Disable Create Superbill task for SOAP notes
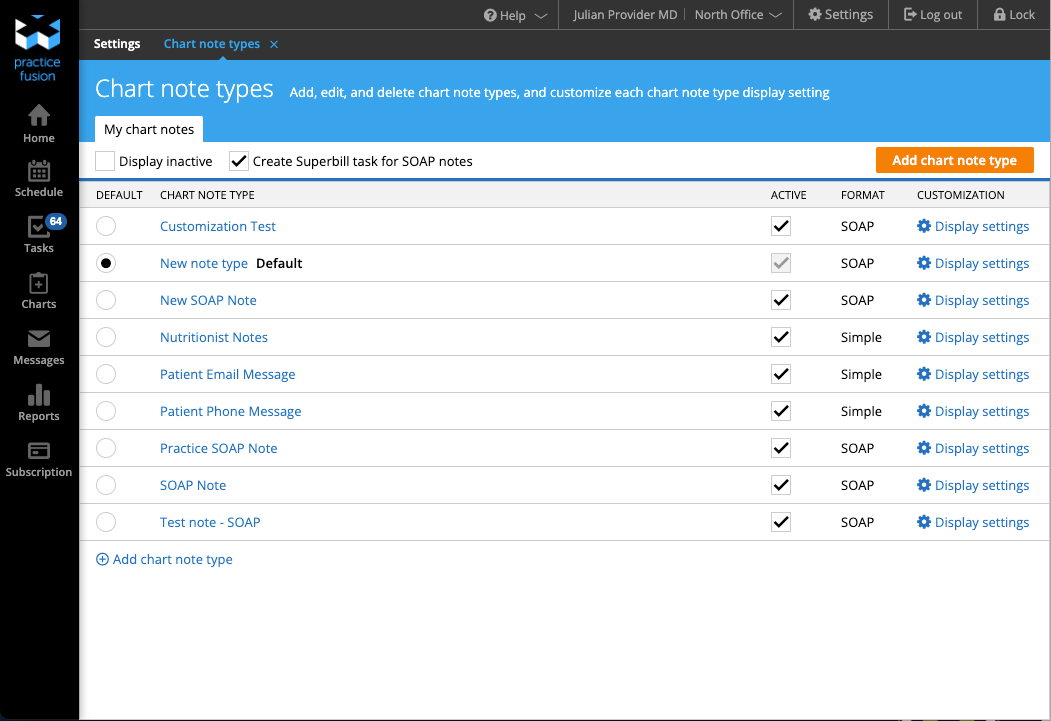Screen dimensions: 1051x721 (x=238, y=160)
